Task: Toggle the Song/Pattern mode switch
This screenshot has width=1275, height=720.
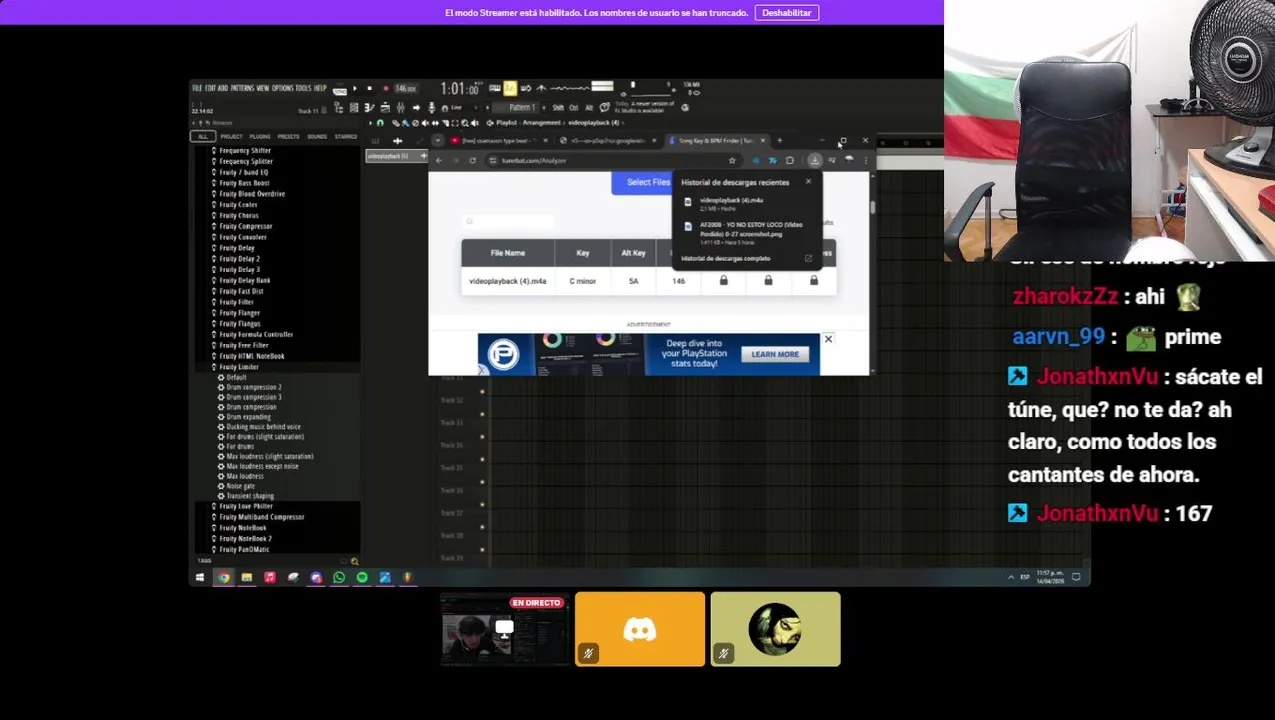Action: (x=340, y=90)
